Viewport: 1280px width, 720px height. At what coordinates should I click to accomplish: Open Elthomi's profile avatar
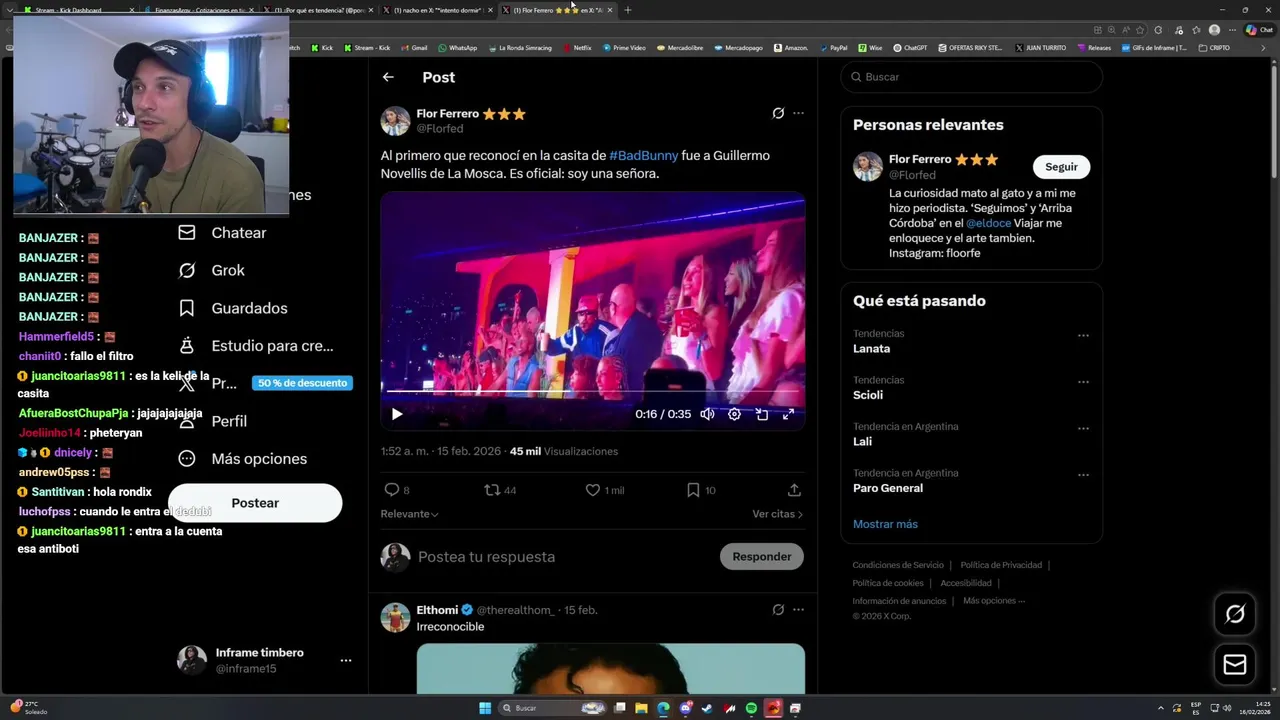[395, 617]
